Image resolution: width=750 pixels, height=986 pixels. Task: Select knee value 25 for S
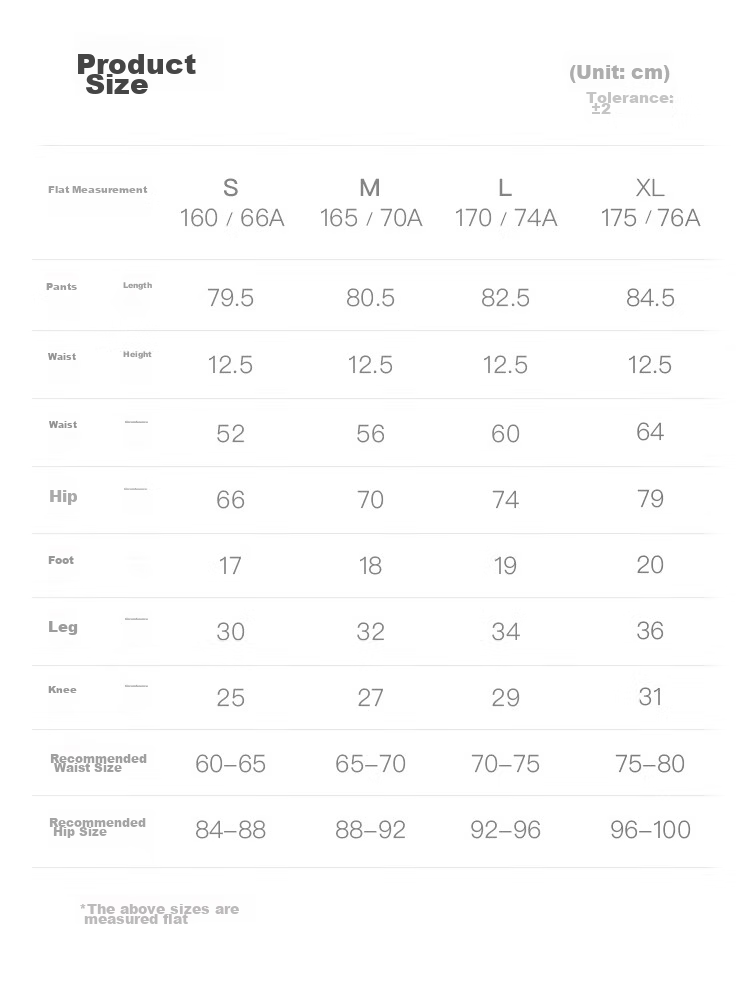click(231, 697)
